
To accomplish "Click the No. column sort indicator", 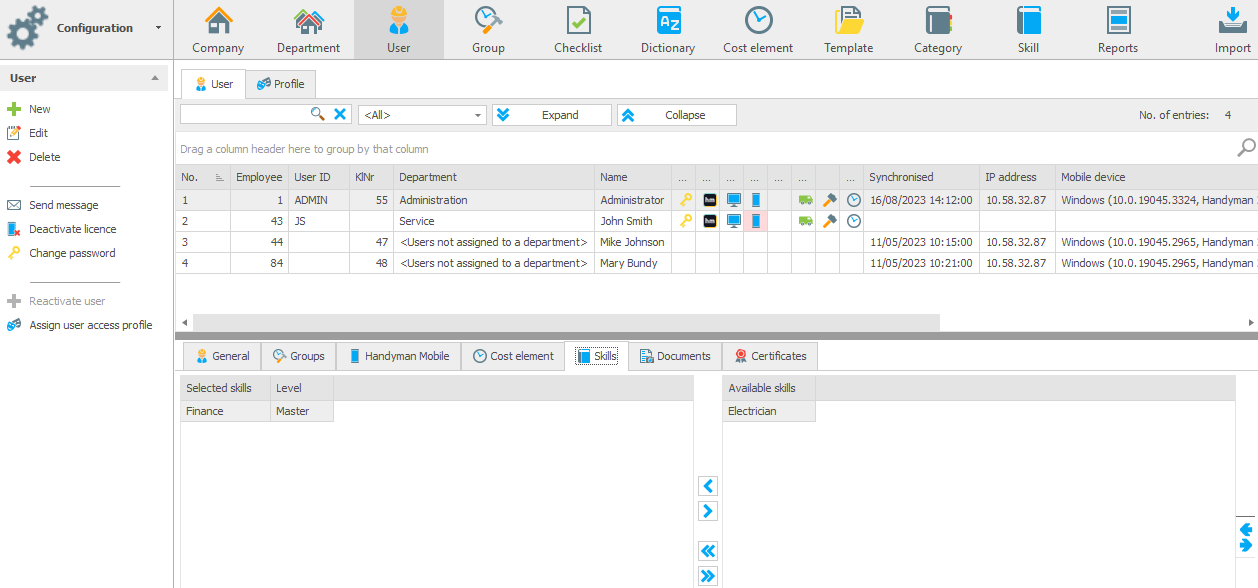I will tap(219, 178).
